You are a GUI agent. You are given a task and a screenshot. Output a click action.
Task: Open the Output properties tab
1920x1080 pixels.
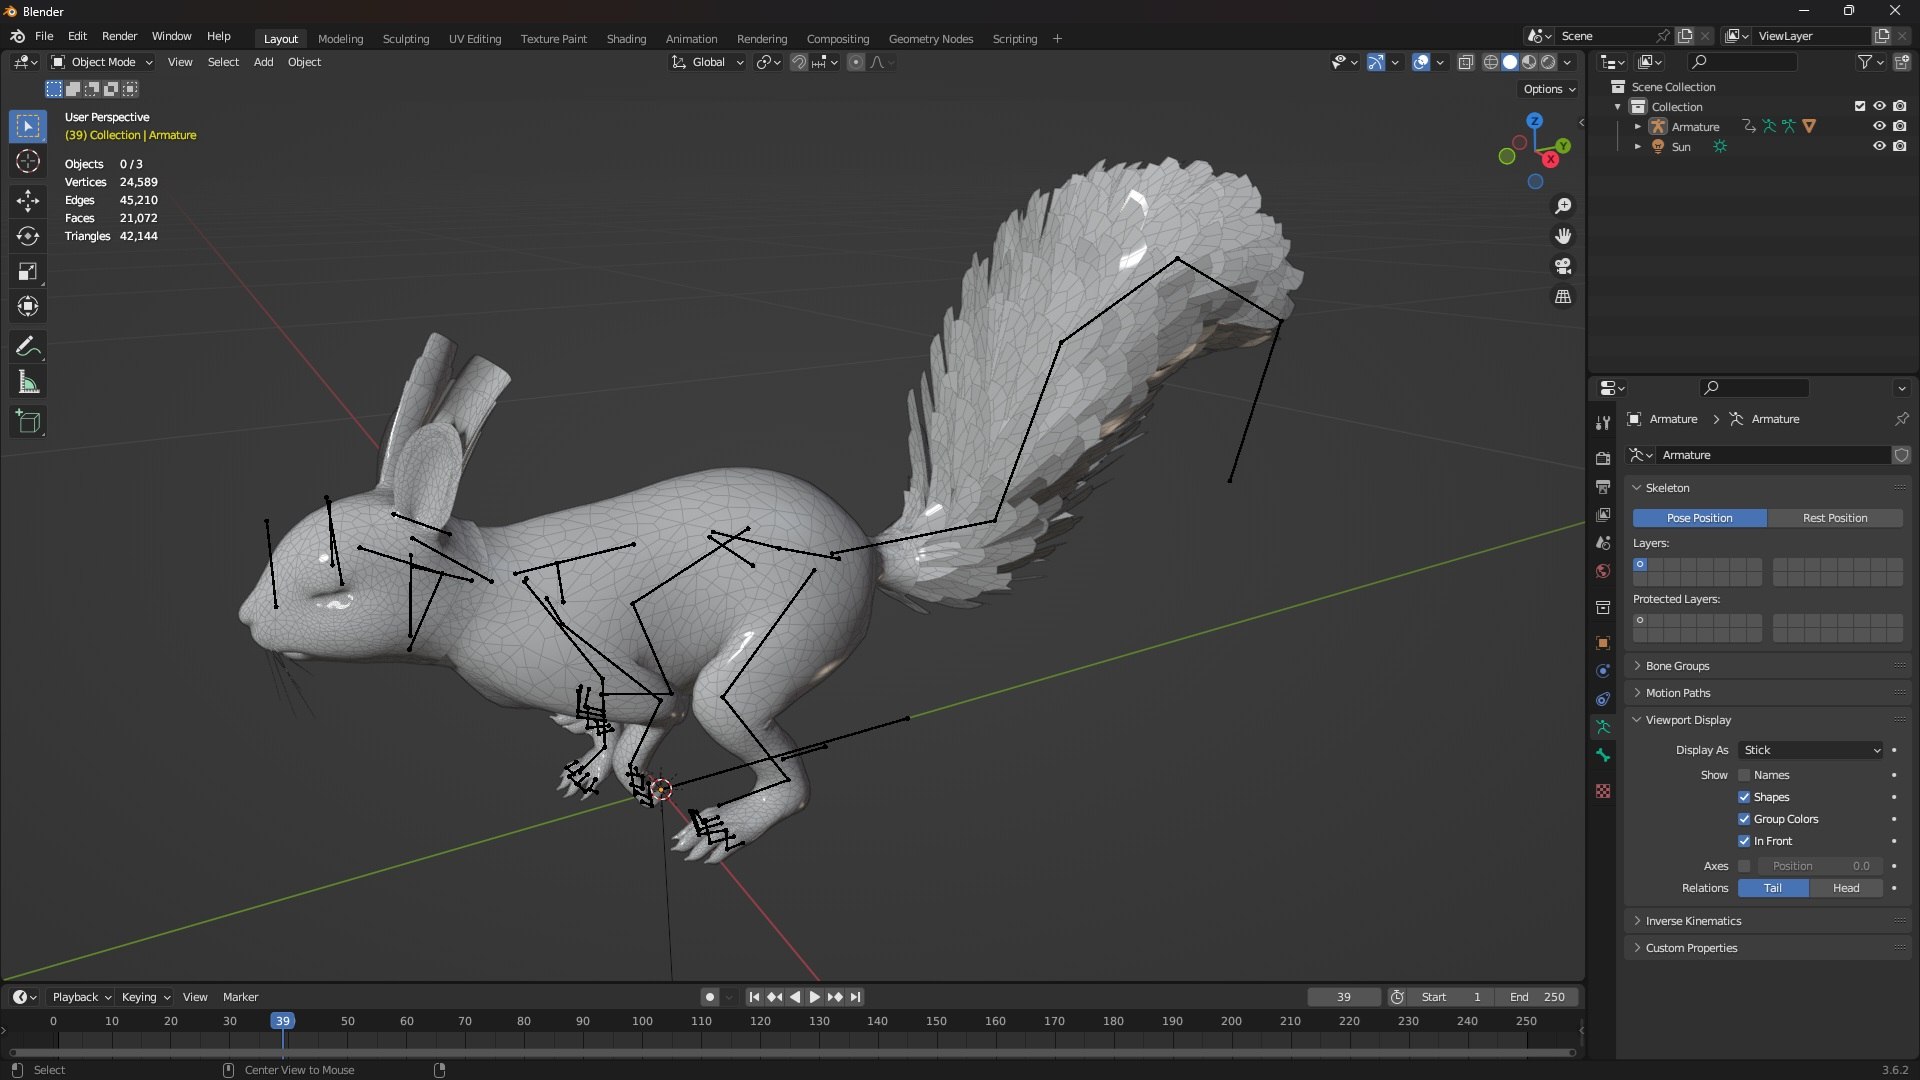pos(1603,486)
